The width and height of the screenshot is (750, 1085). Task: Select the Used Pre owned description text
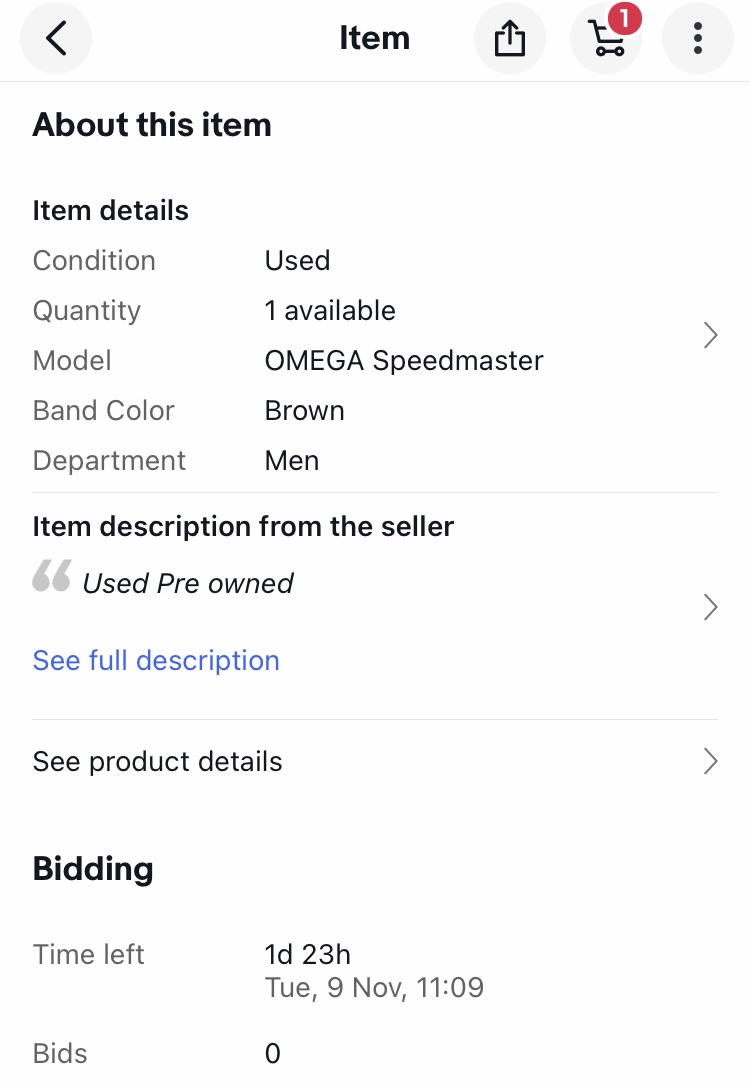[188, 583]
